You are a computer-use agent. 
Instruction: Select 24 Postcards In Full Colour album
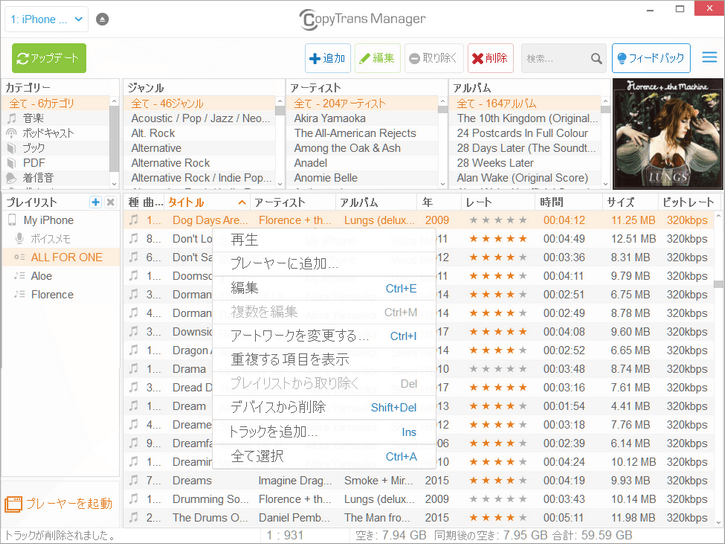(526, 133)
